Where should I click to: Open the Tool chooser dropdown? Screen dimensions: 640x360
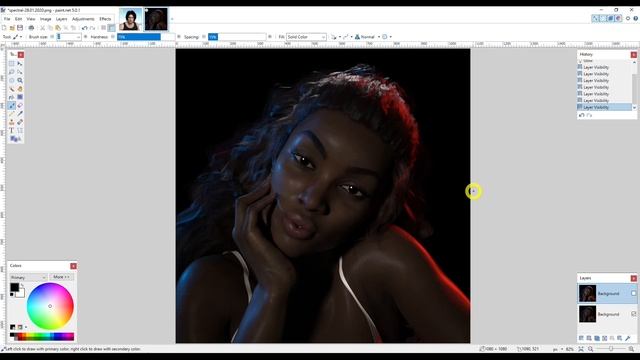(x=18, y=37)
